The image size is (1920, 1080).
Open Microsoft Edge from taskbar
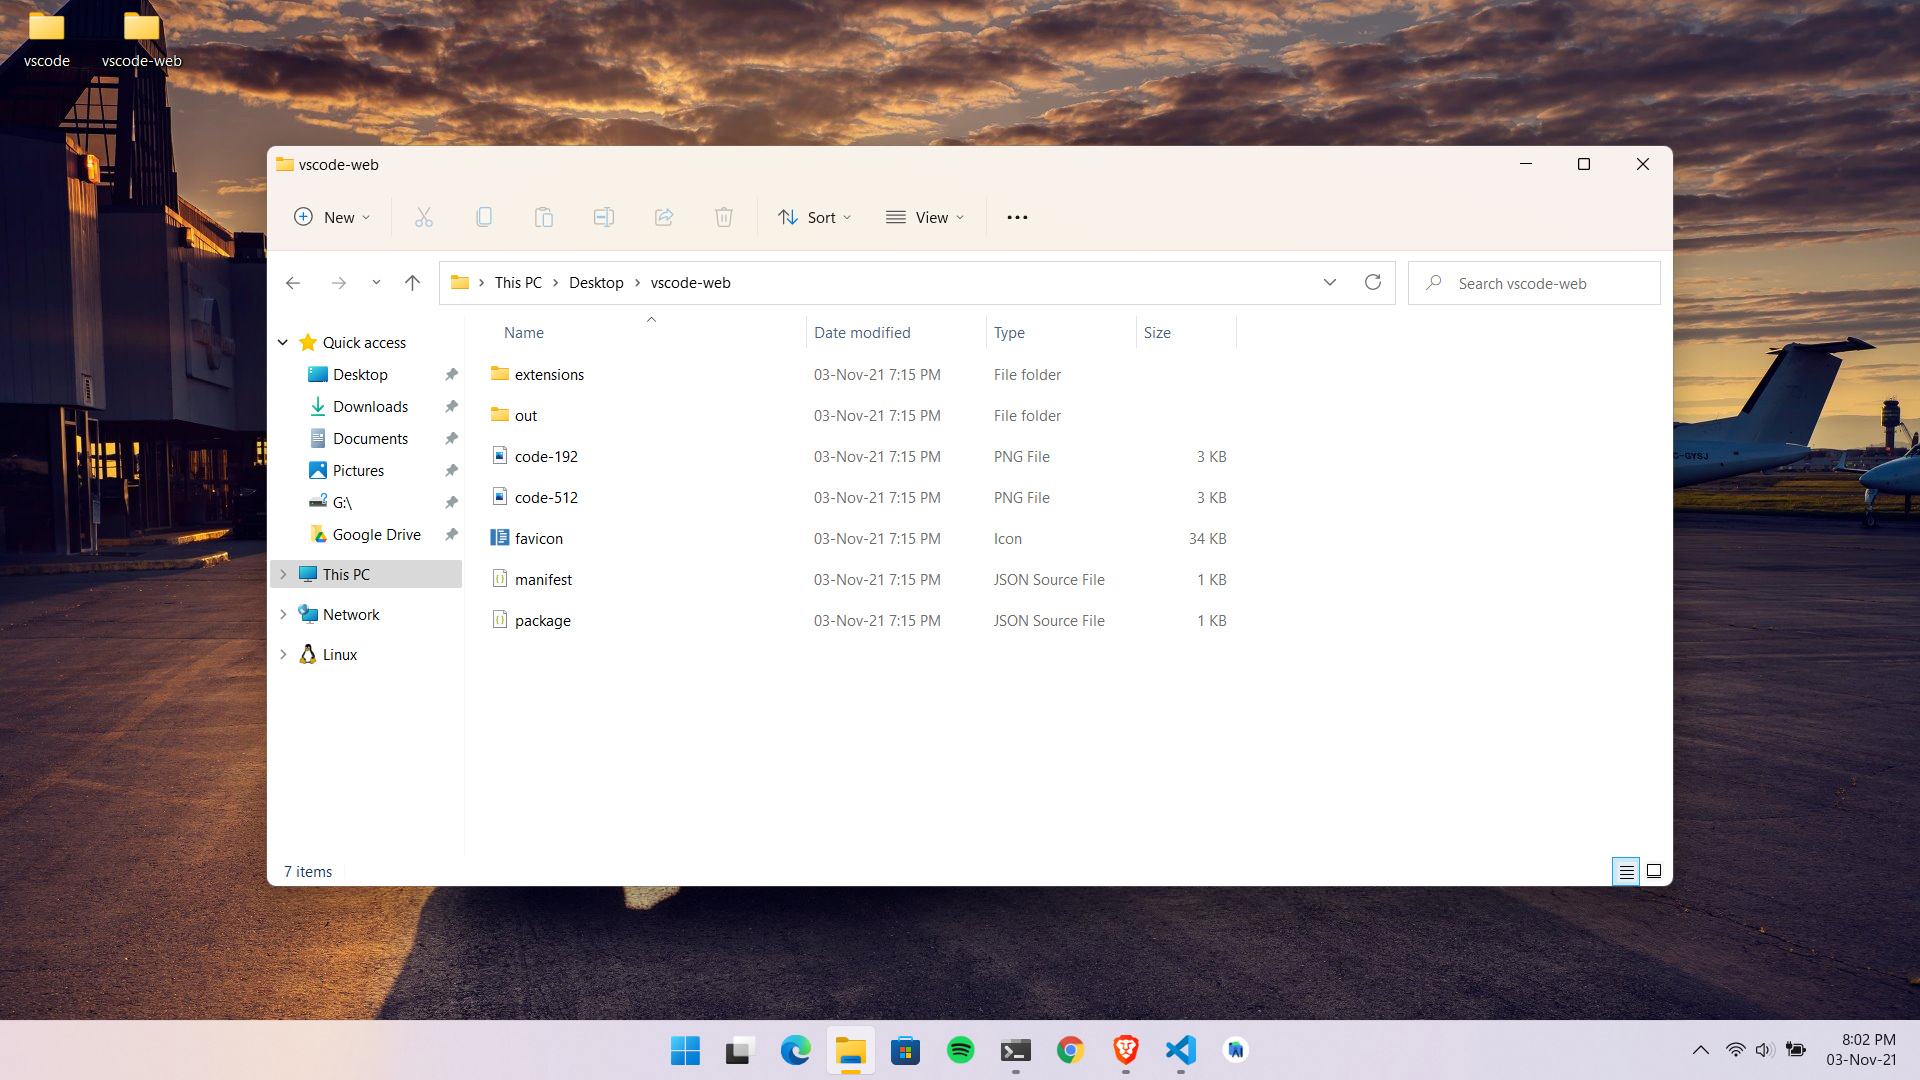point(796,1050)
